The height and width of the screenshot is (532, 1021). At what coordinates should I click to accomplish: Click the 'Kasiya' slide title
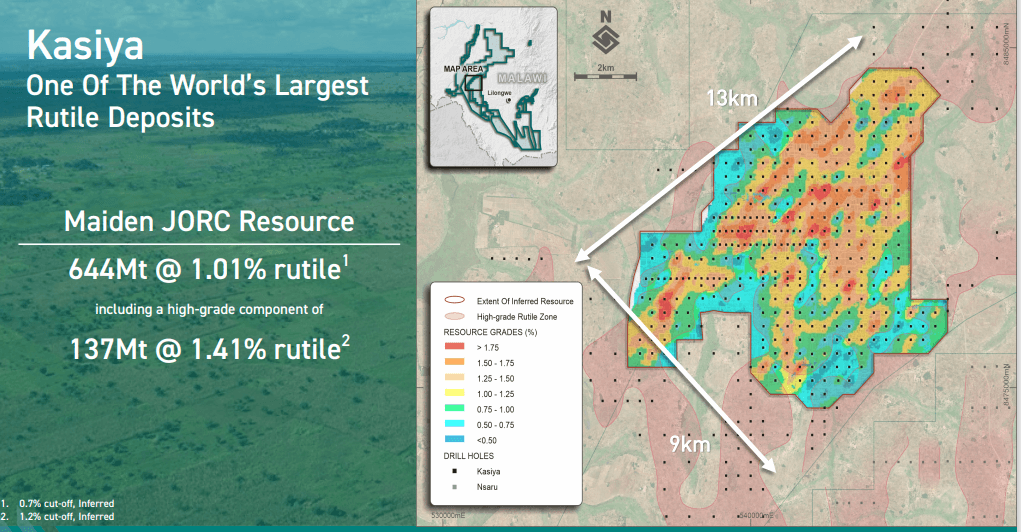coord(85,47)
